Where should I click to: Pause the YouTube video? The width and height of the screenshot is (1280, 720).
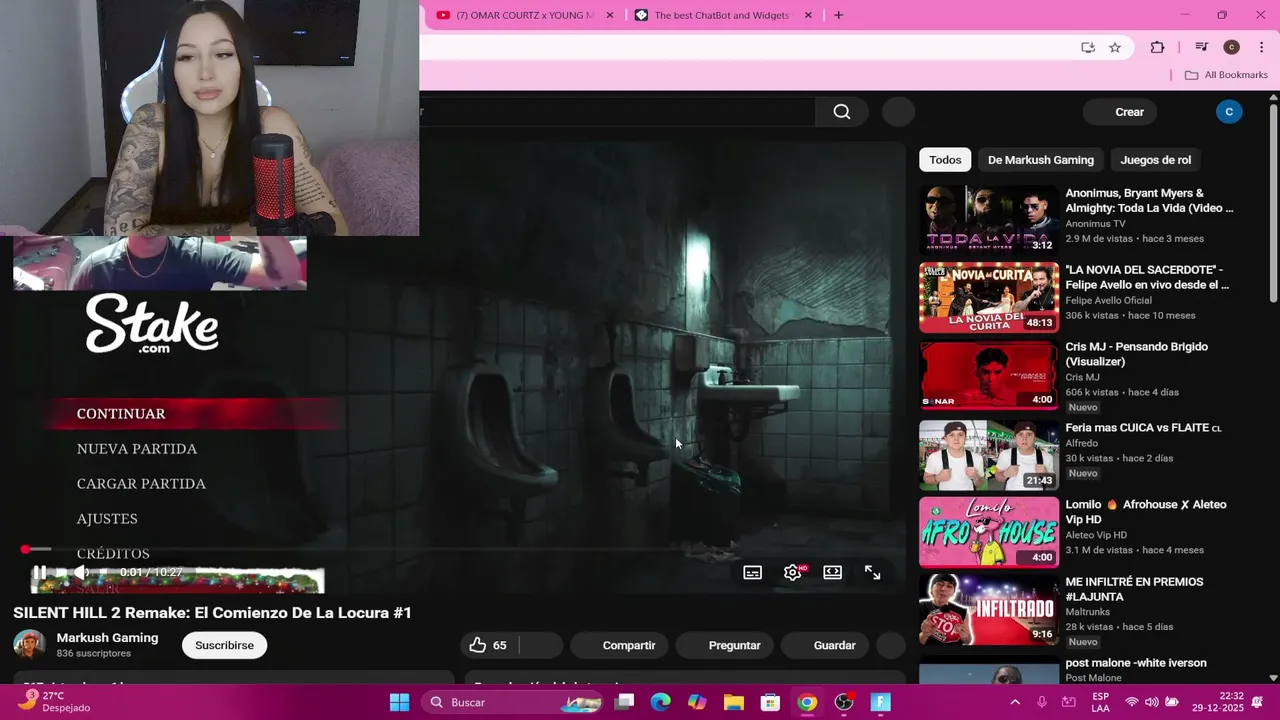pos(39,573)
